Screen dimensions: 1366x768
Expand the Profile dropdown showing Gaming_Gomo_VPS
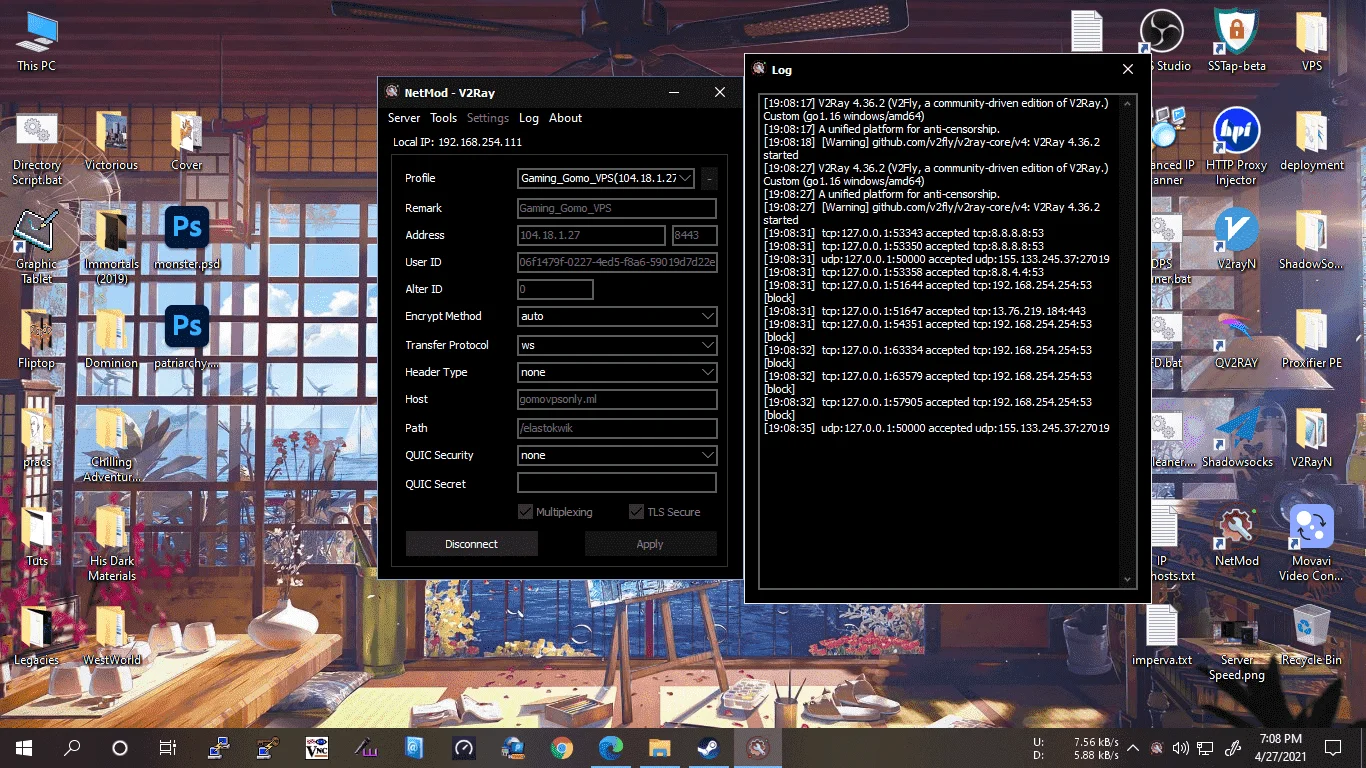point(606,179)
